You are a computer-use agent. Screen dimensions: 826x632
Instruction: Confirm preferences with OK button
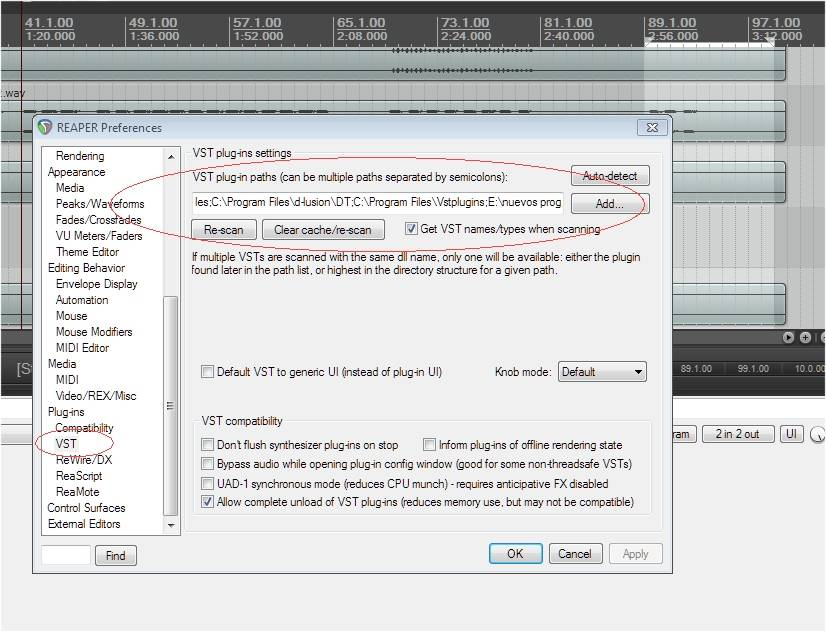[516, 554]
